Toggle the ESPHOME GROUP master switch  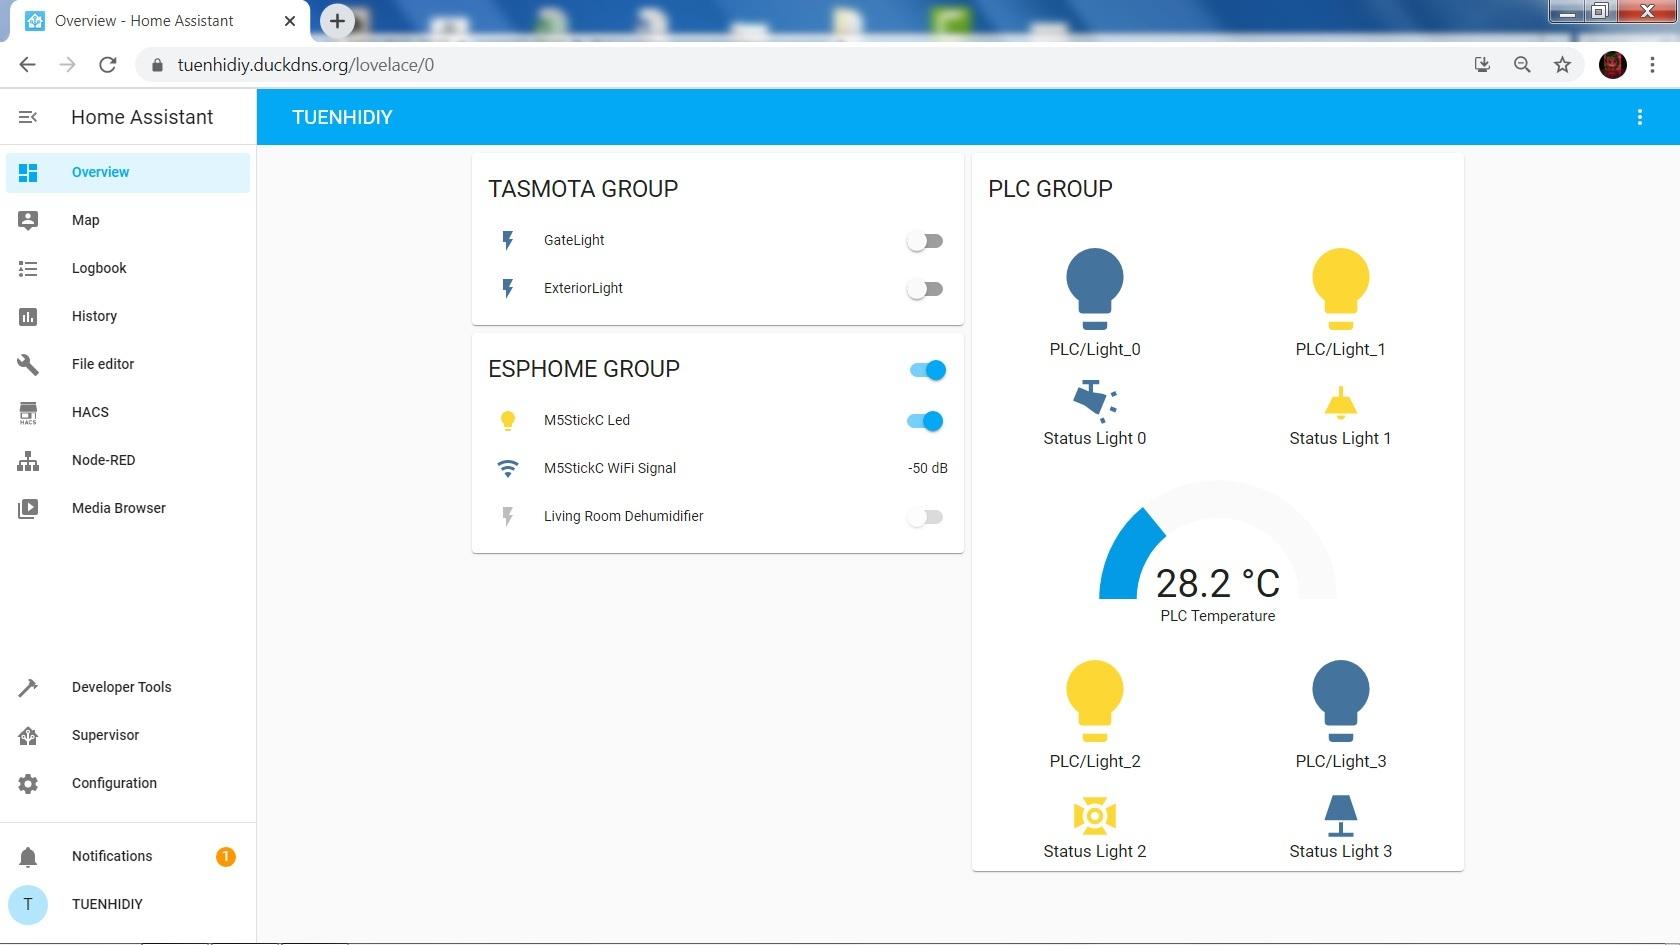point(928,370)
